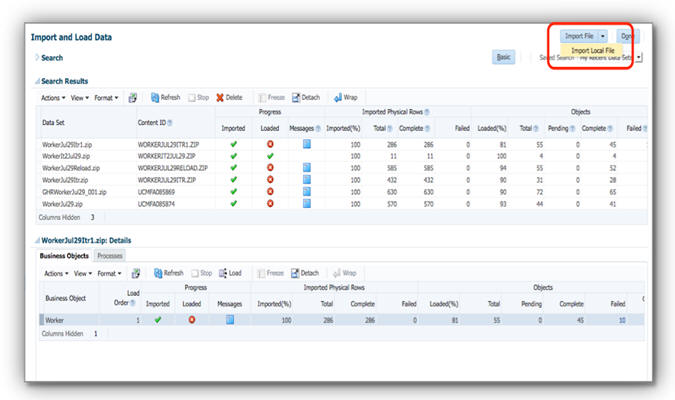675x400 pixels.
Task: Click Delete in Search Results toolbar
Action: 229,98
